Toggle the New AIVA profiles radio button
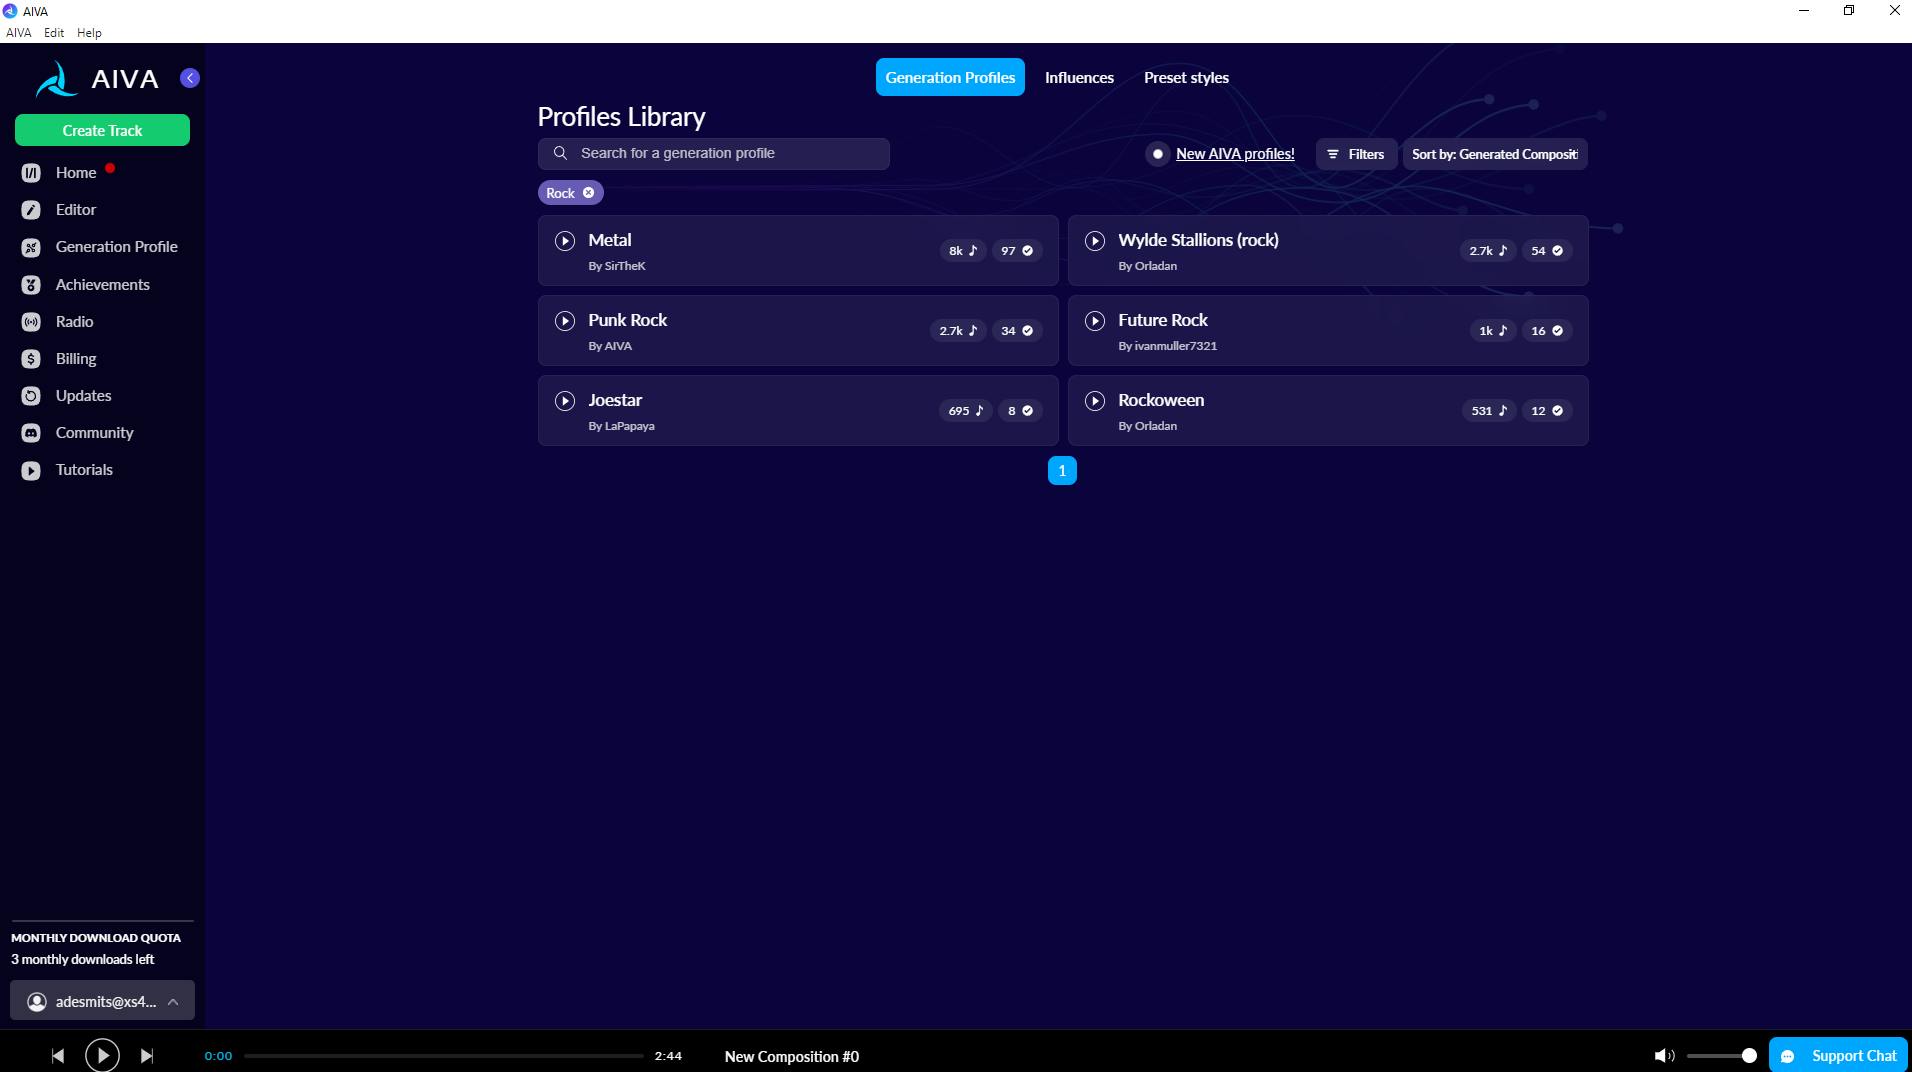The height and width of the screenshot is (1072, 1912). point(1157,154)
